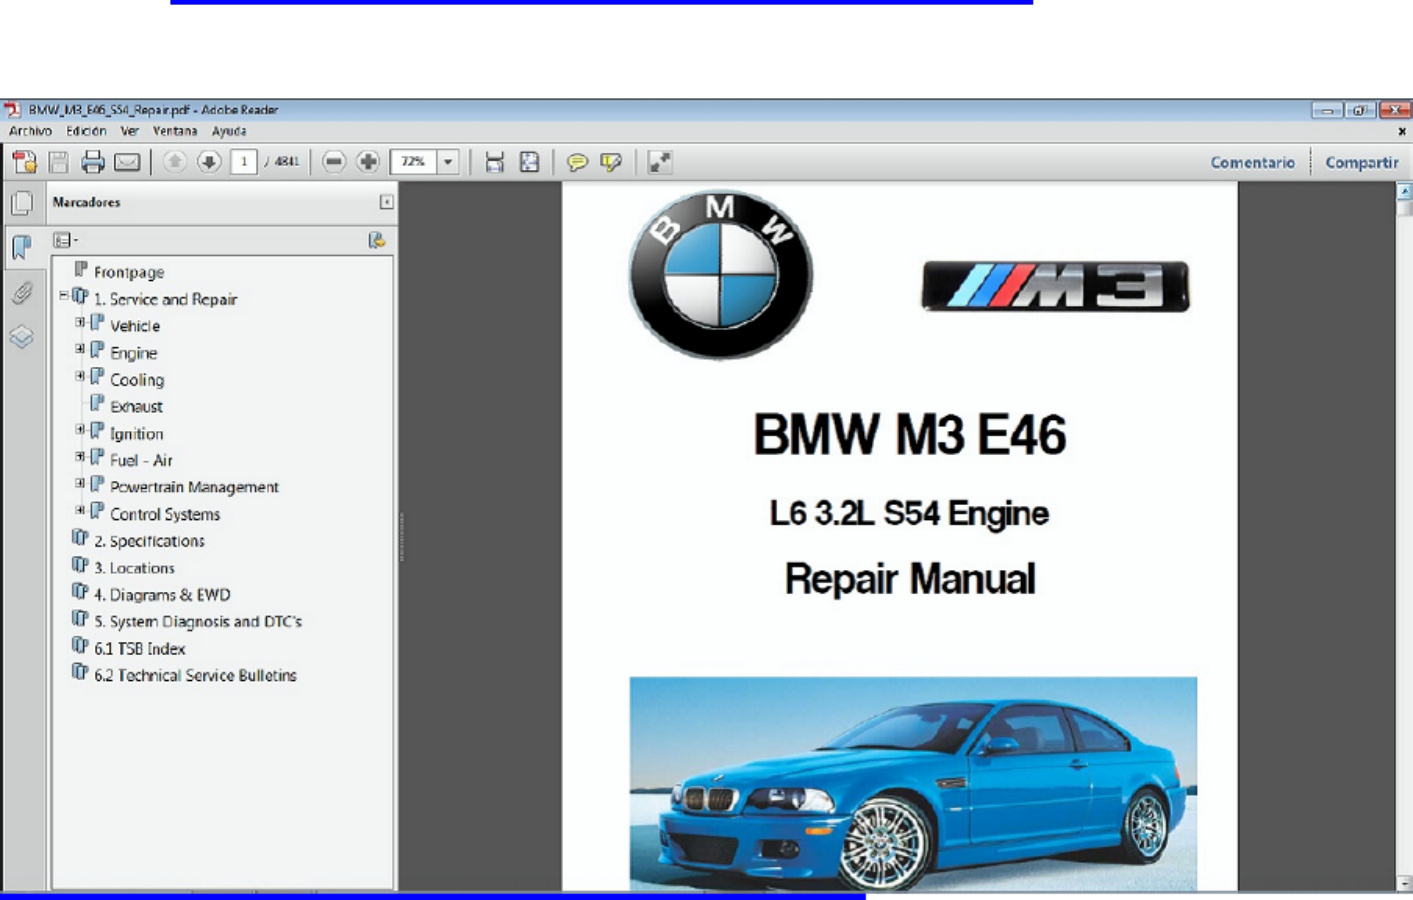Click the page number input field
The height and width of the screenshot is (900, 1413).
[x=244, y=162]
